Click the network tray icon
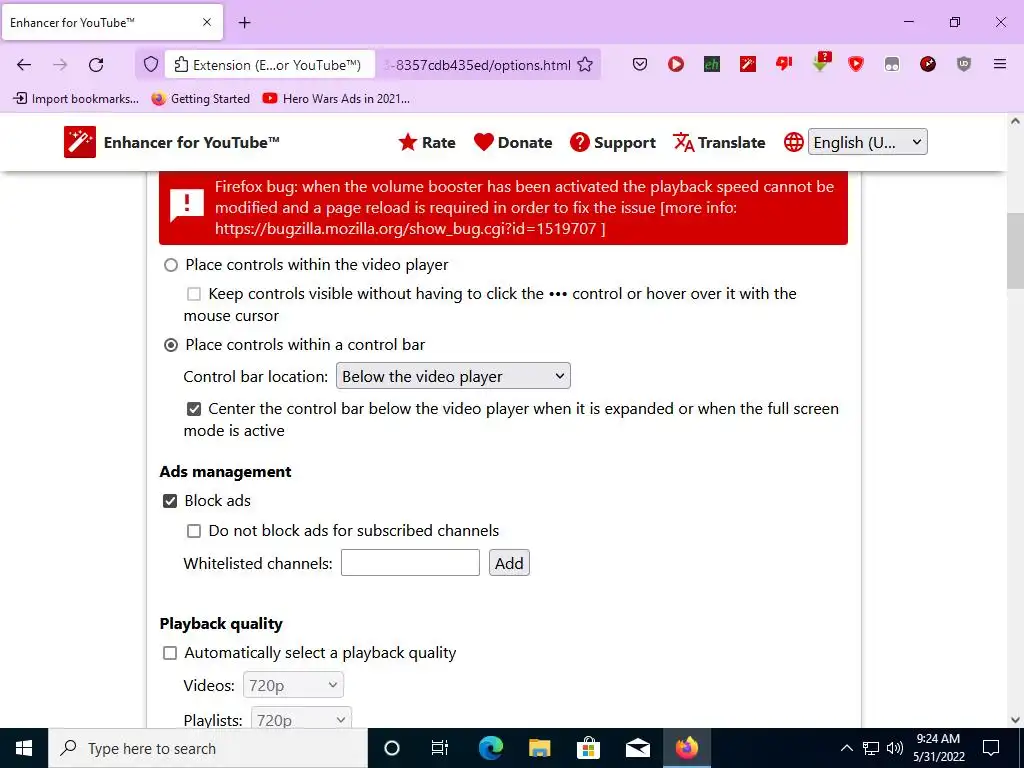1024x768 pixels. (x=871, y=748)
